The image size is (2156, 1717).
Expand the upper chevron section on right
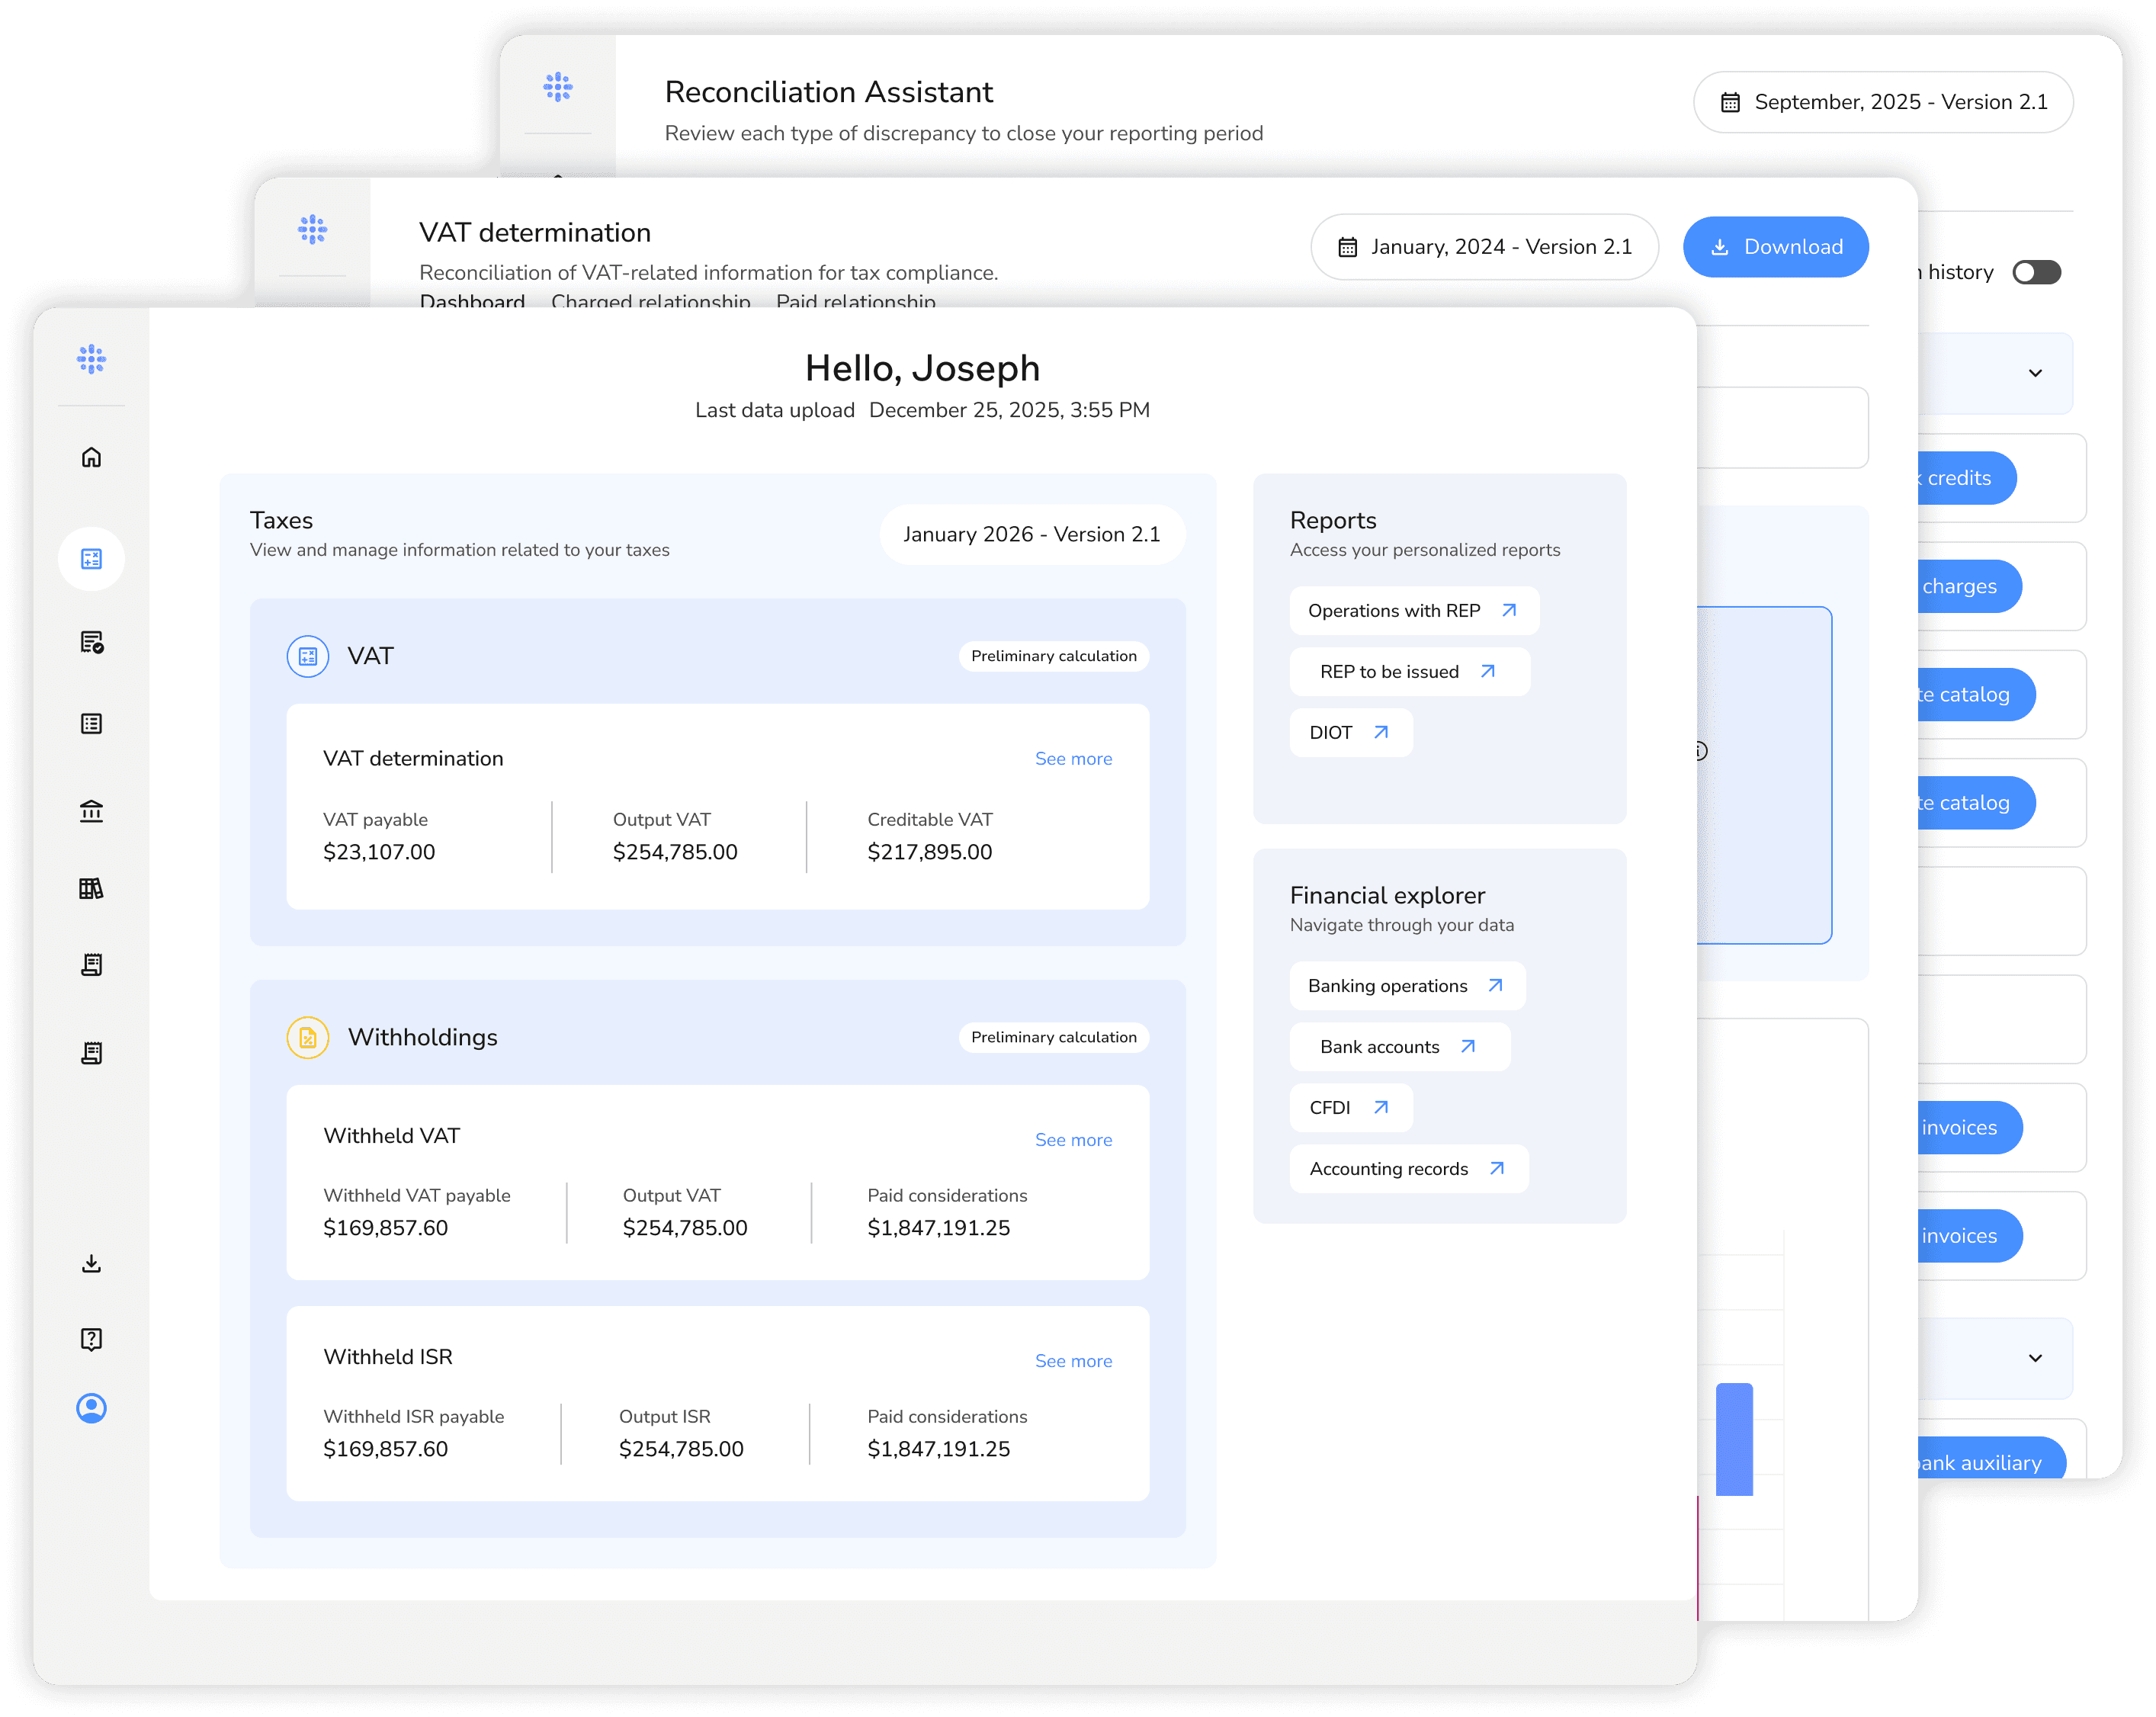(x=2034, y=373)
